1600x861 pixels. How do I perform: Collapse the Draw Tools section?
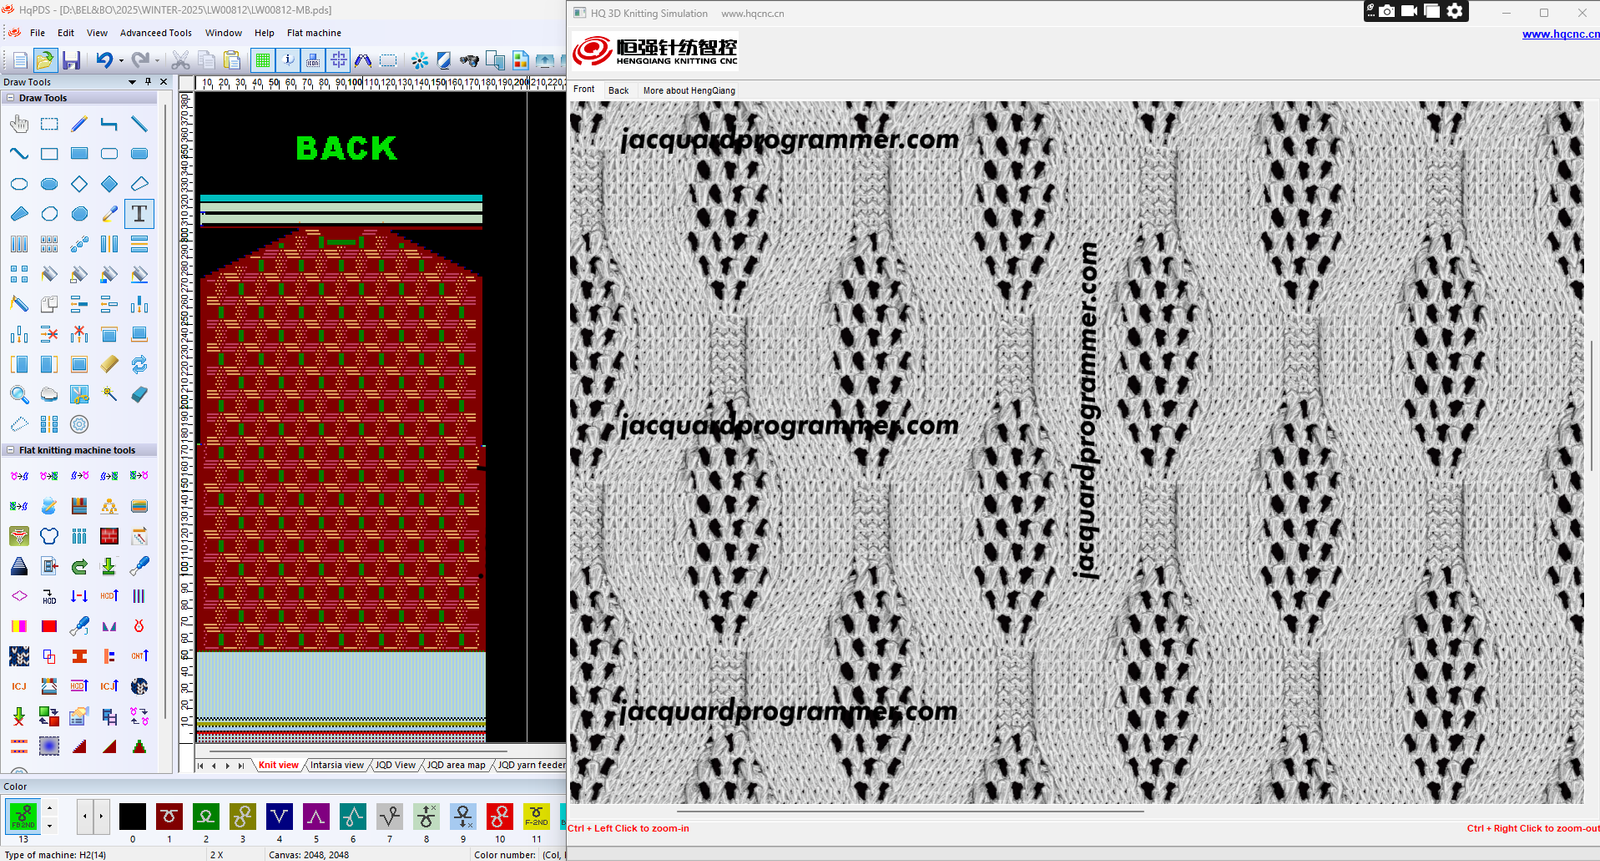[10, 98]
